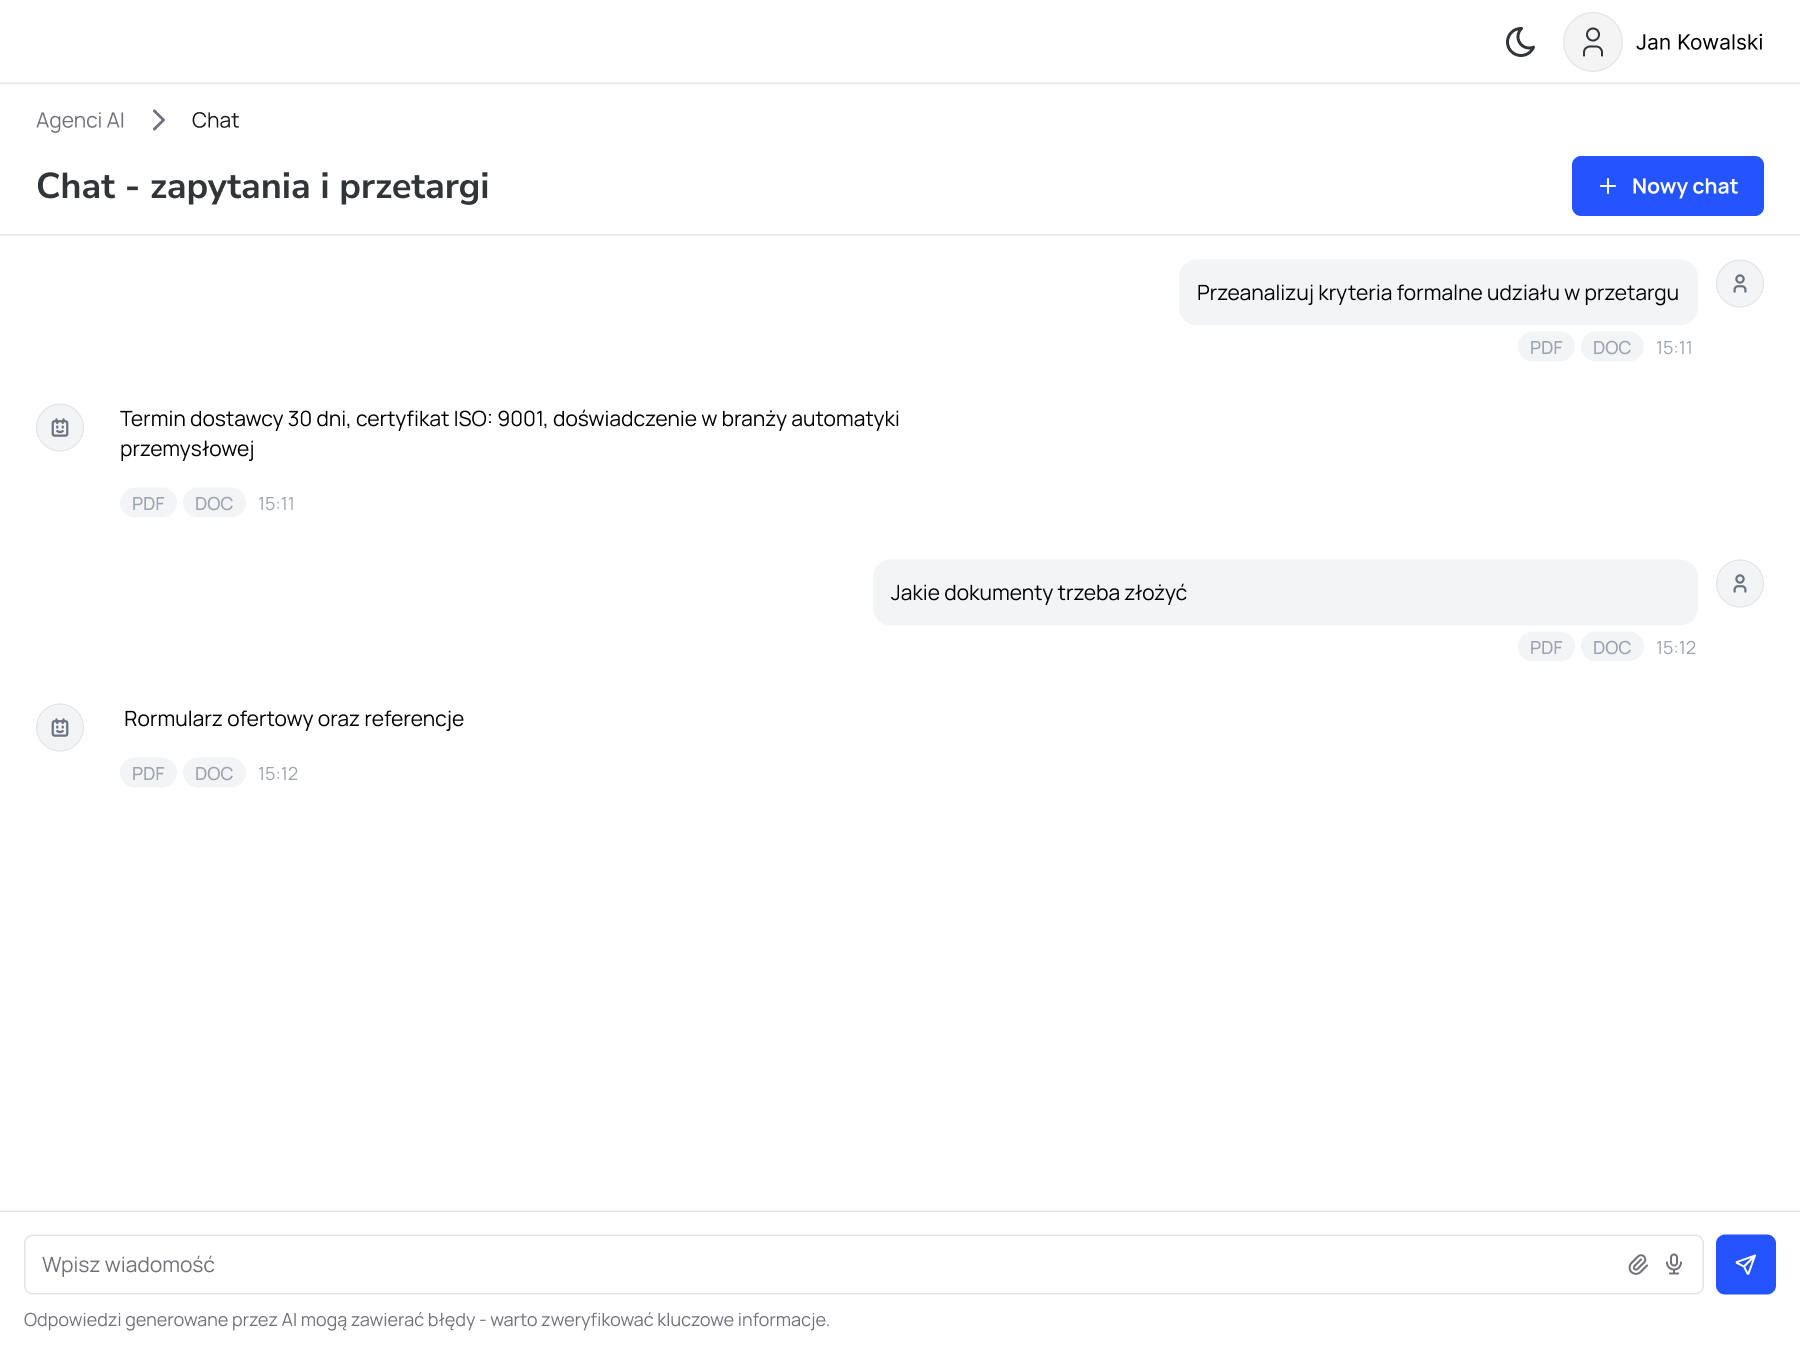Open PDF tag under Przeanalizuj kryteria message
This screenshot has width=1800, height=1355.
pyautogui.click(x=1546, y=347)
